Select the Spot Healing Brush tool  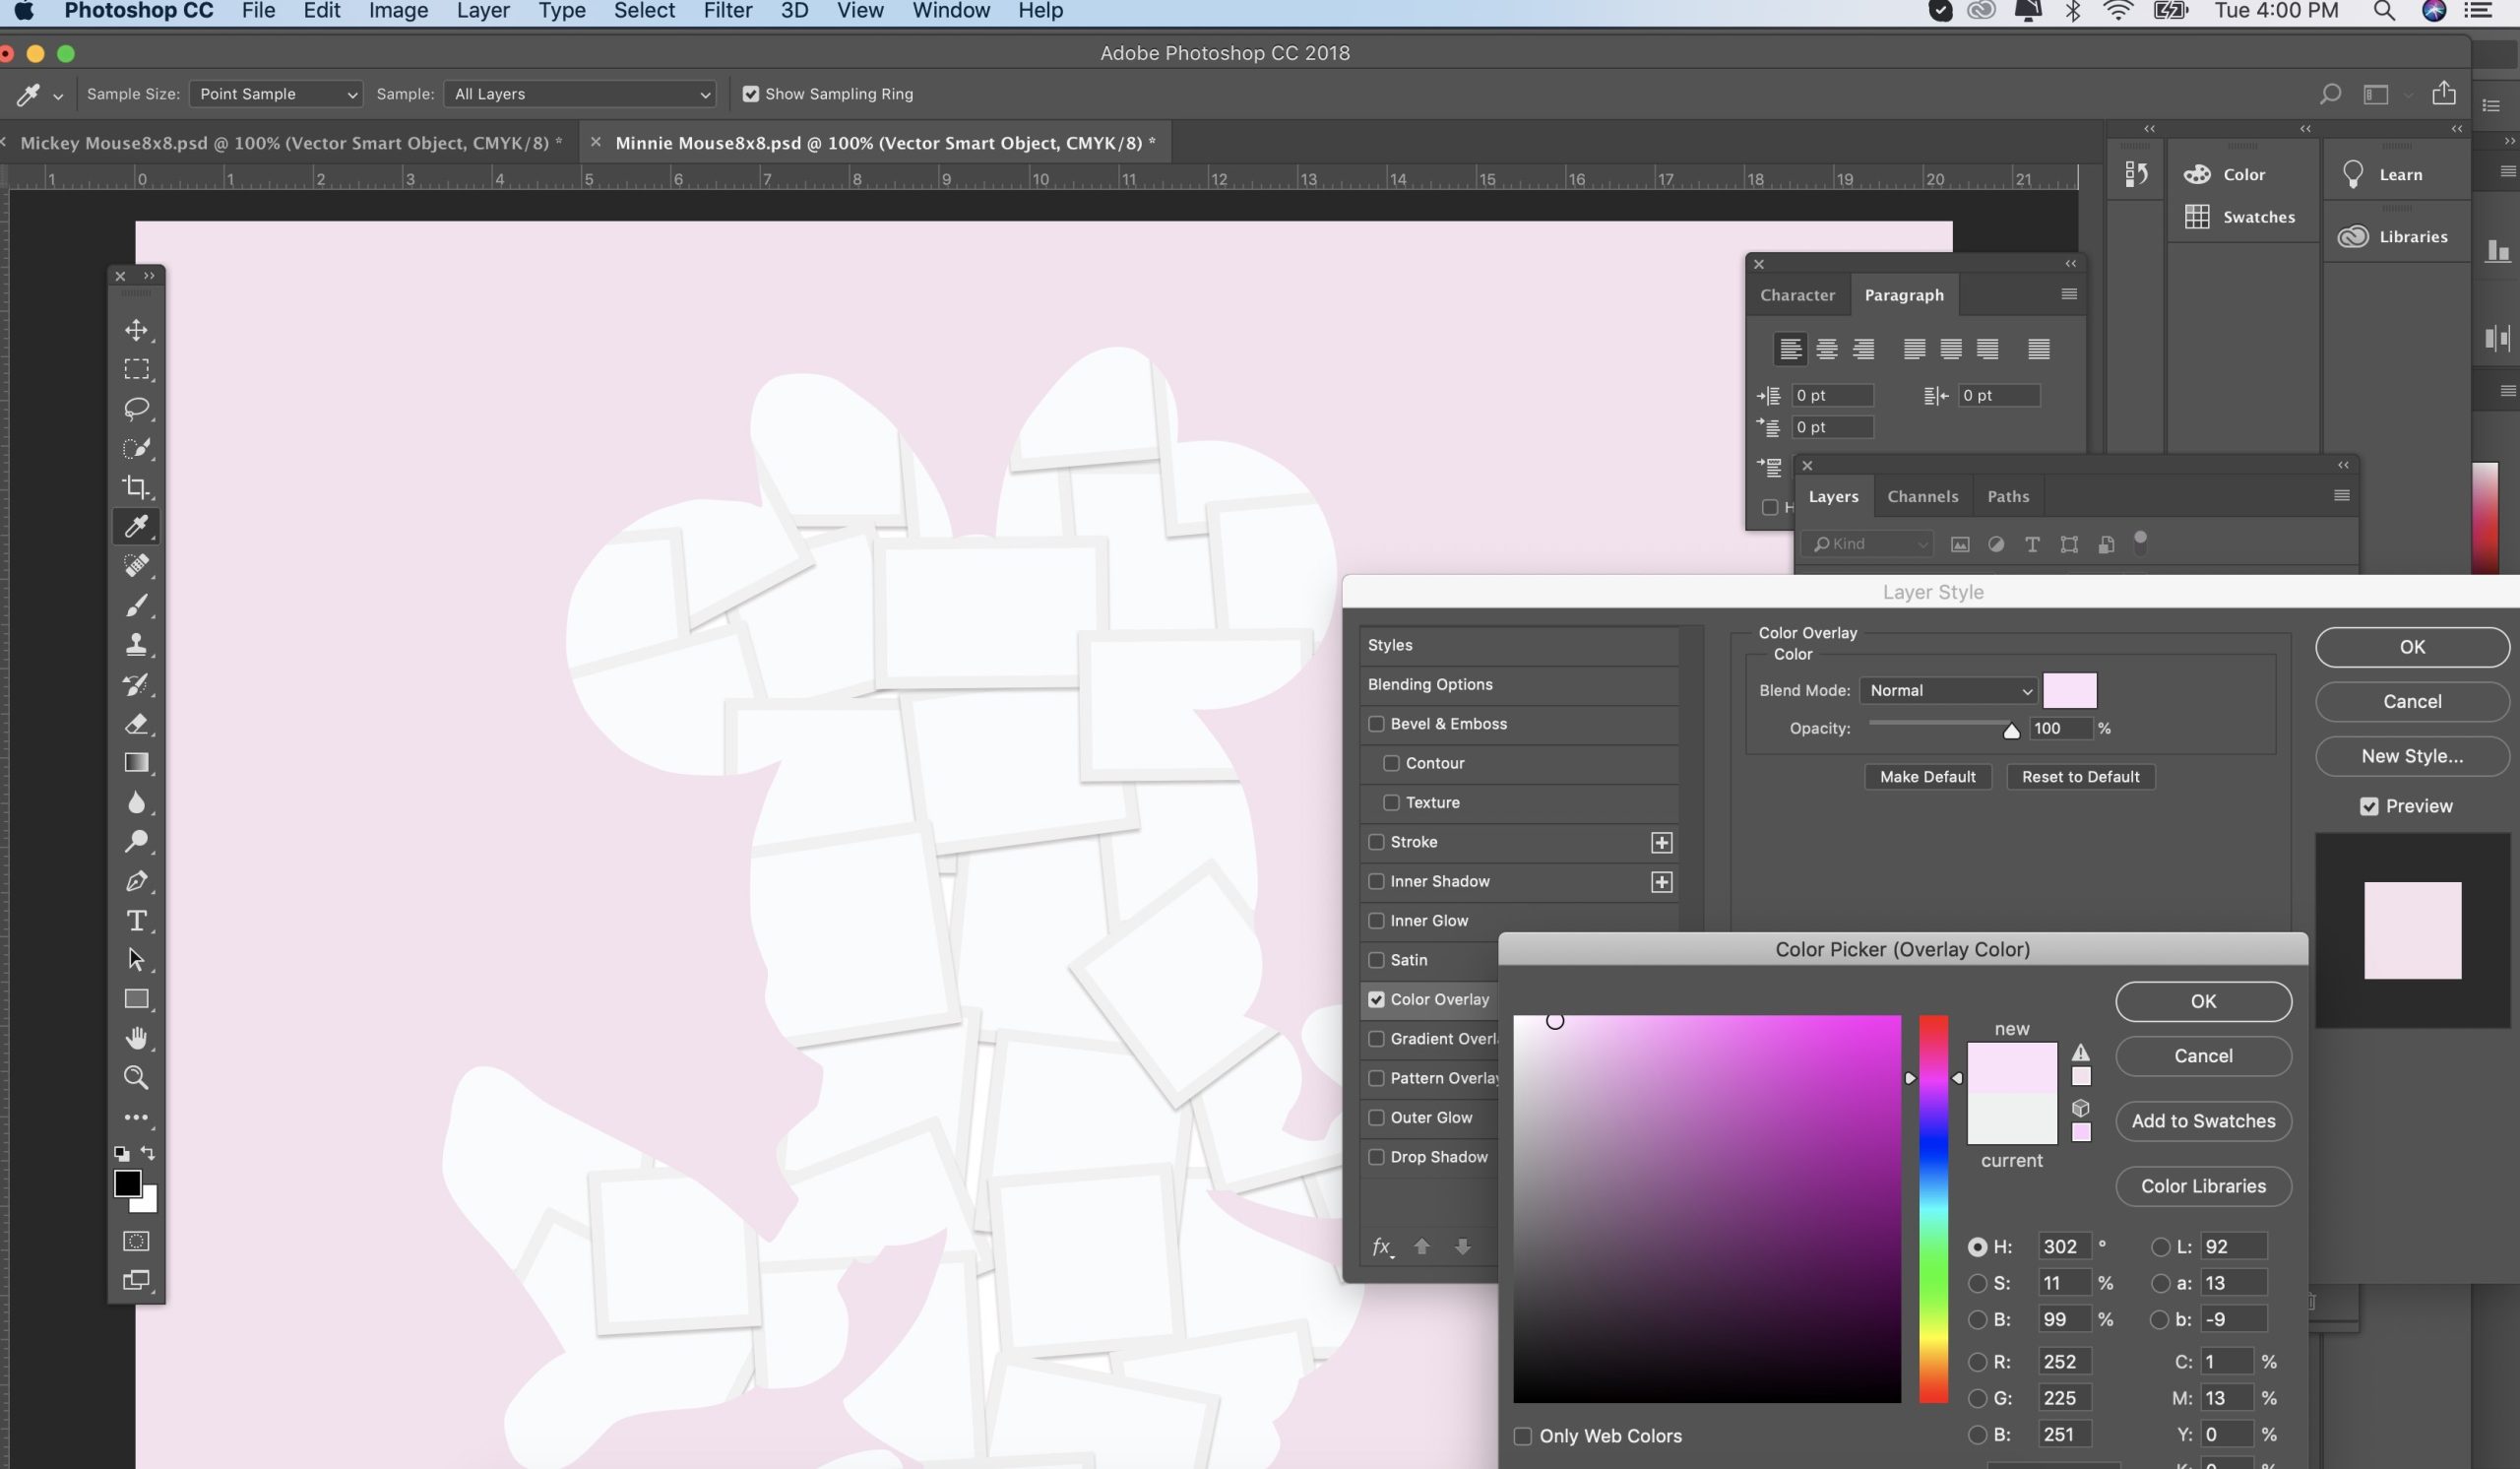click(x=136, y=566)
